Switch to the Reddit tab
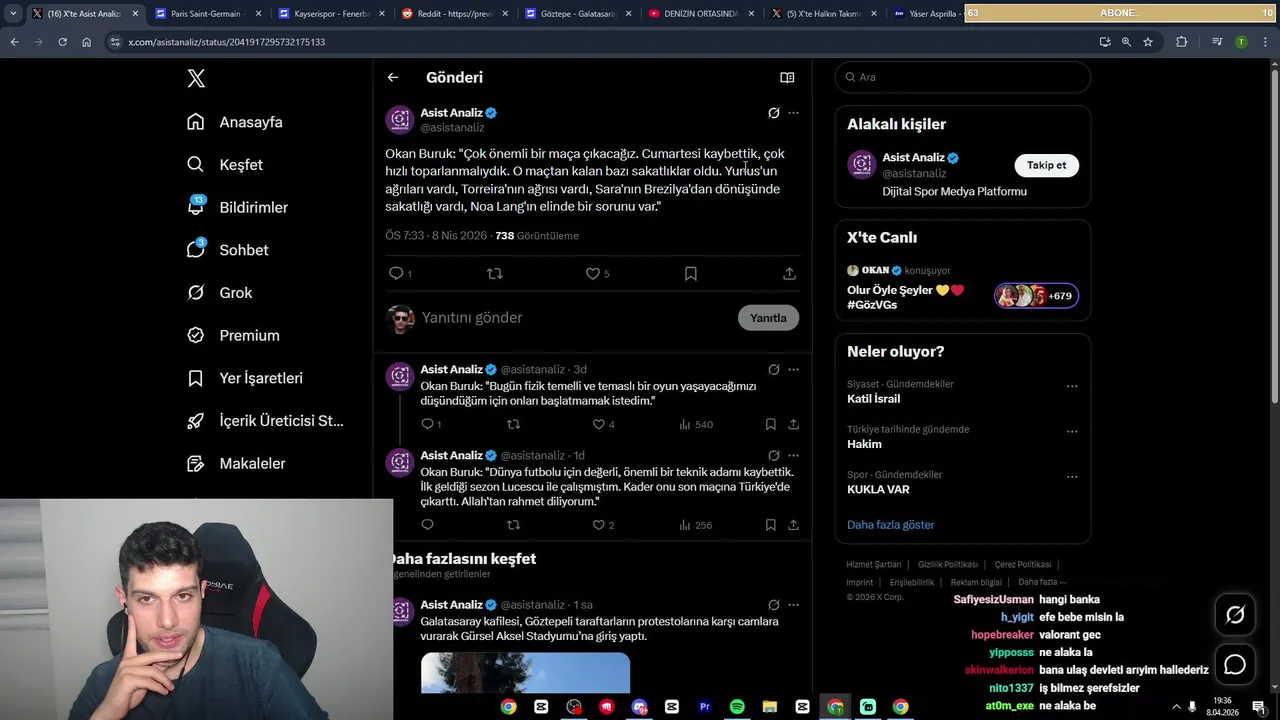The height and width of the screenshot is (720, 1280). [x=454, y=13]
